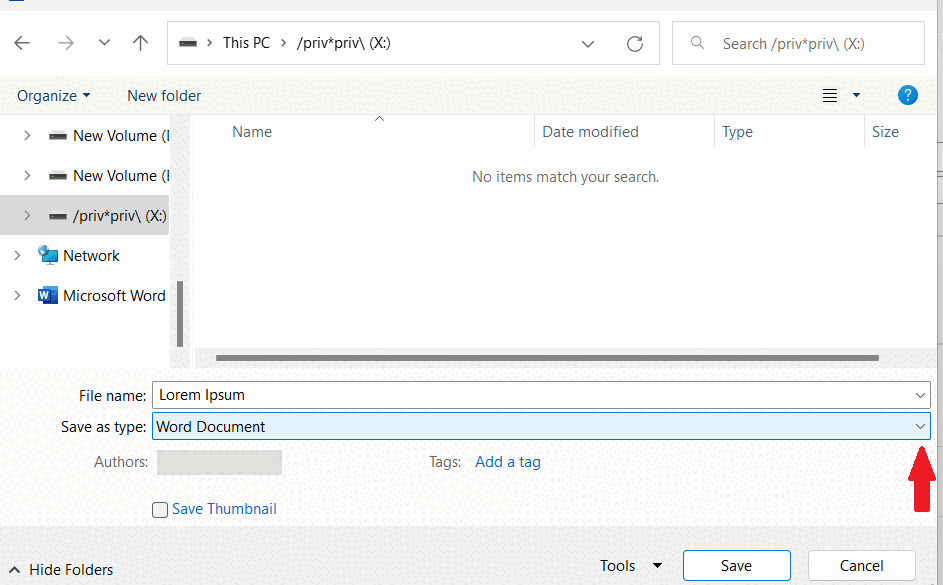943x585 pixels.
Task: Refresh the current folder view
Action: [x=635, y=43]
